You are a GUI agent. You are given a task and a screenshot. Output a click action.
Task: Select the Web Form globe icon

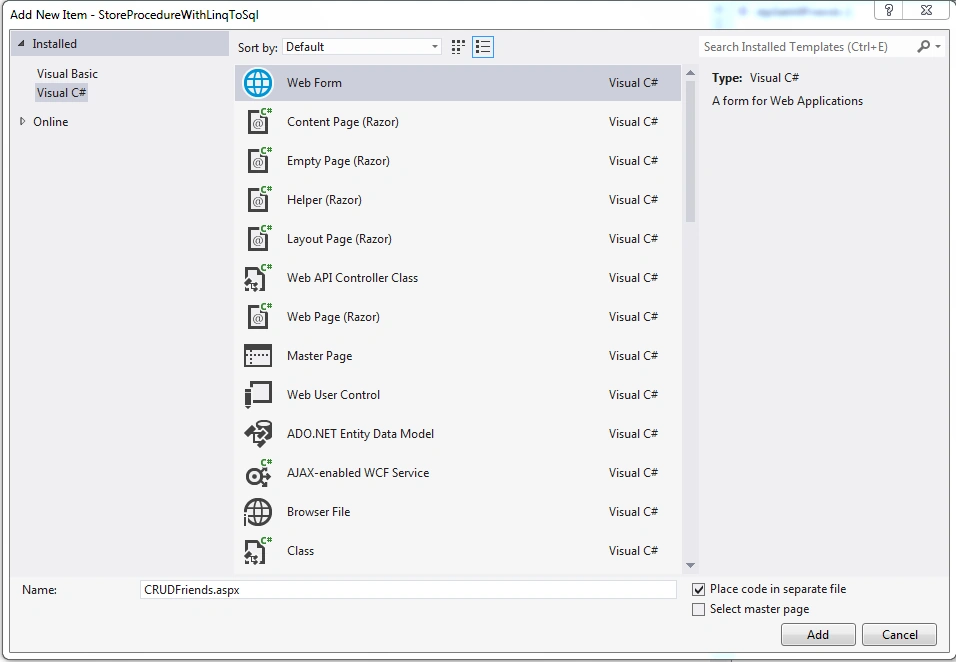(258, 83)
